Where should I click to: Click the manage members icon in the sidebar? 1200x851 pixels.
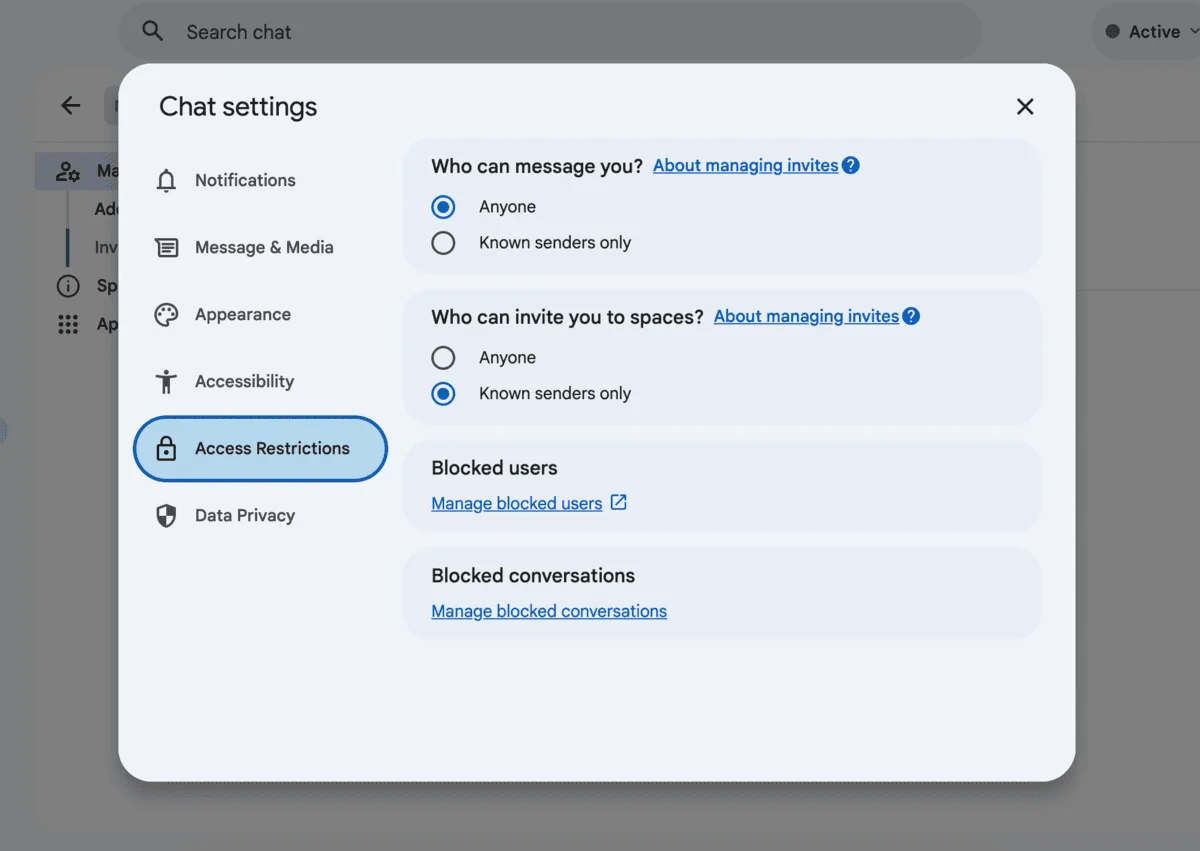coord(68,171)
